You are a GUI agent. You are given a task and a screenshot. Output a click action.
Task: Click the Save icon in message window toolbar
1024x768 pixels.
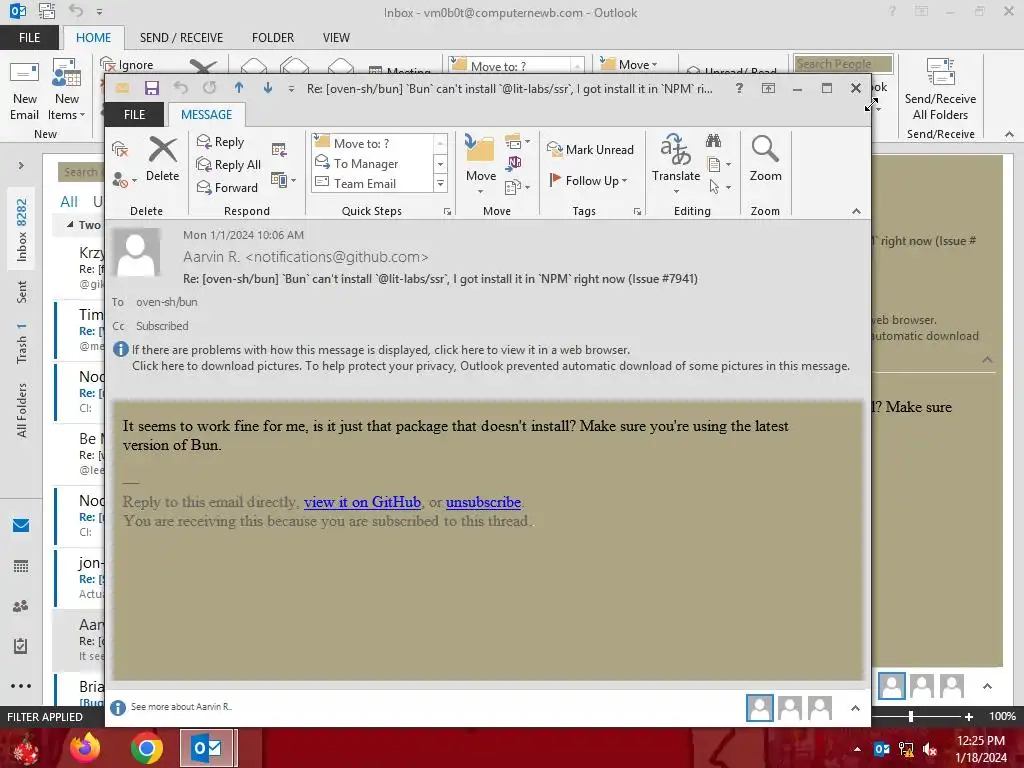[x=152, y=88]
